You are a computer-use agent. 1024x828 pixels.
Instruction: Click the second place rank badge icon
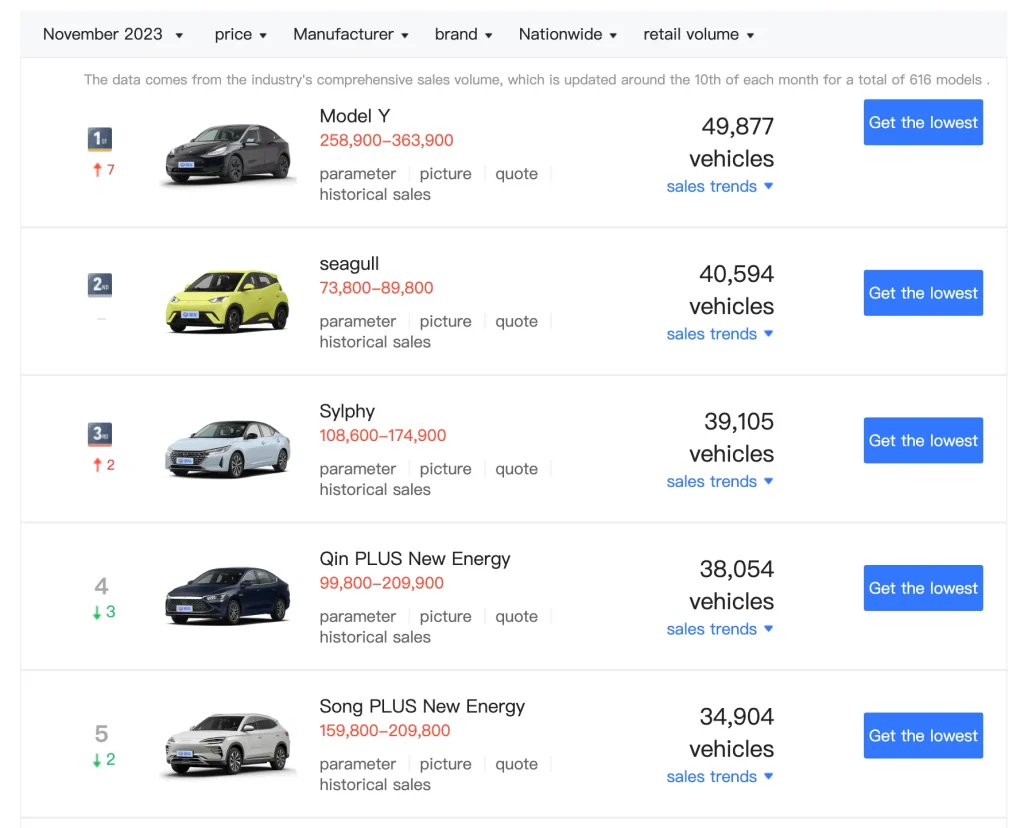[x=100, y=285]
